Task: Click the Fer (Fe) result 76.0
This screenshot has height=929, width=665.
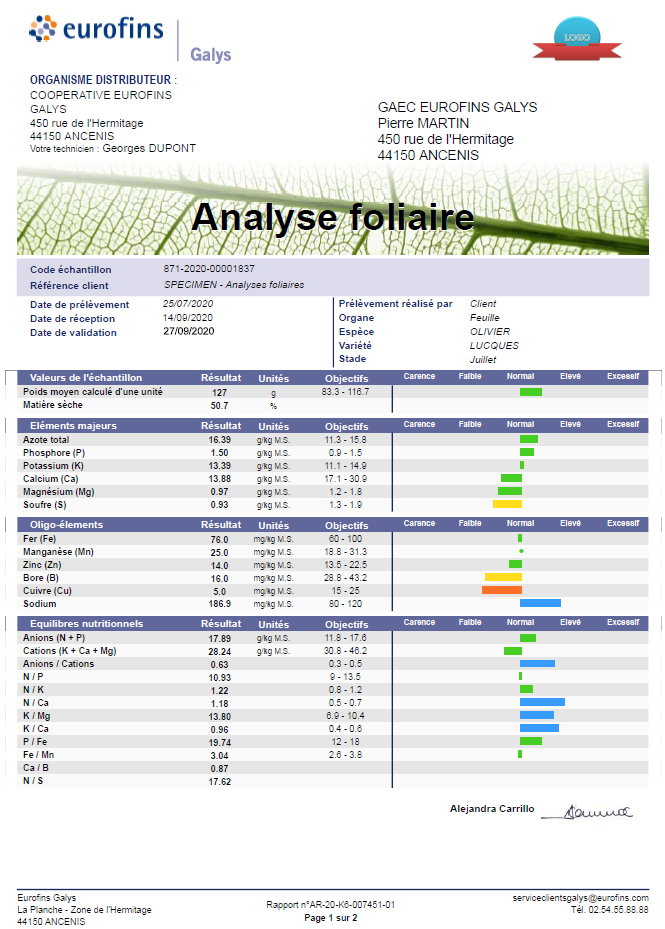Action: (219, 539)
